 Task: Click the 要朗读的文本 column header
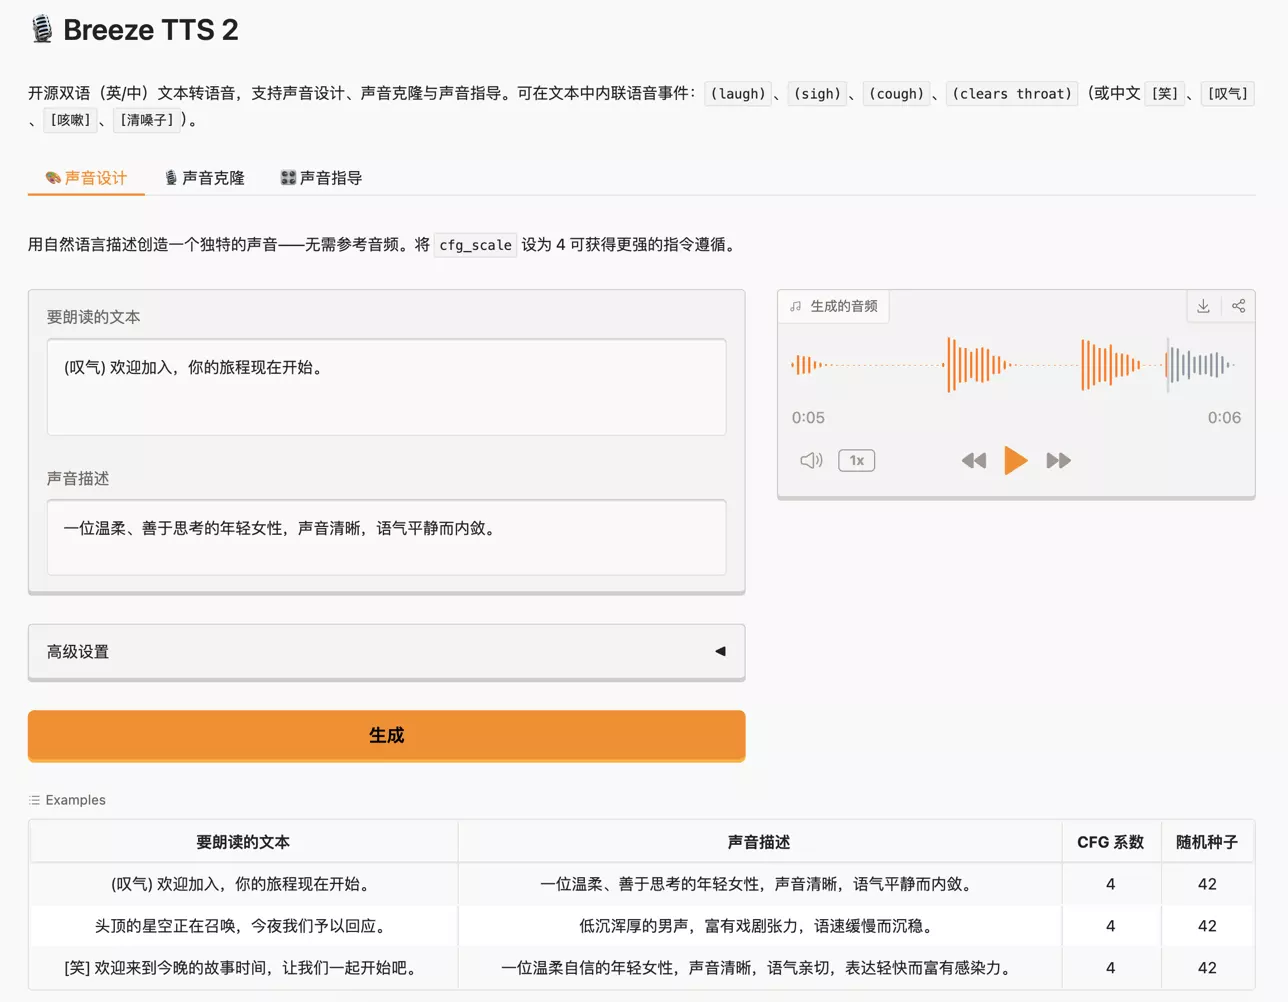click(242, 842)
